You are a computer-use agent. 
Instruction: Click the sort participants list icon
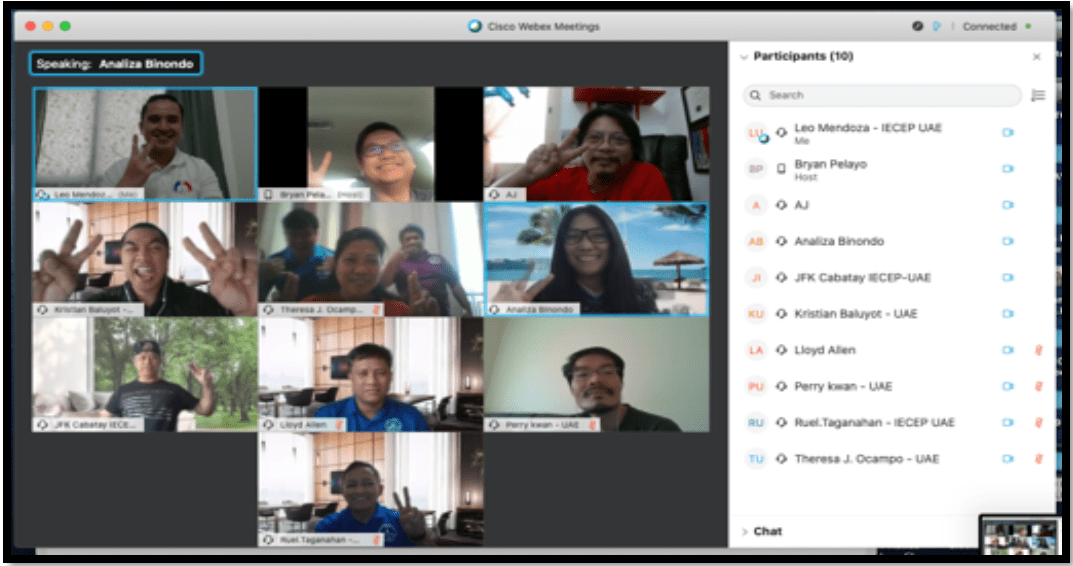1037,95
